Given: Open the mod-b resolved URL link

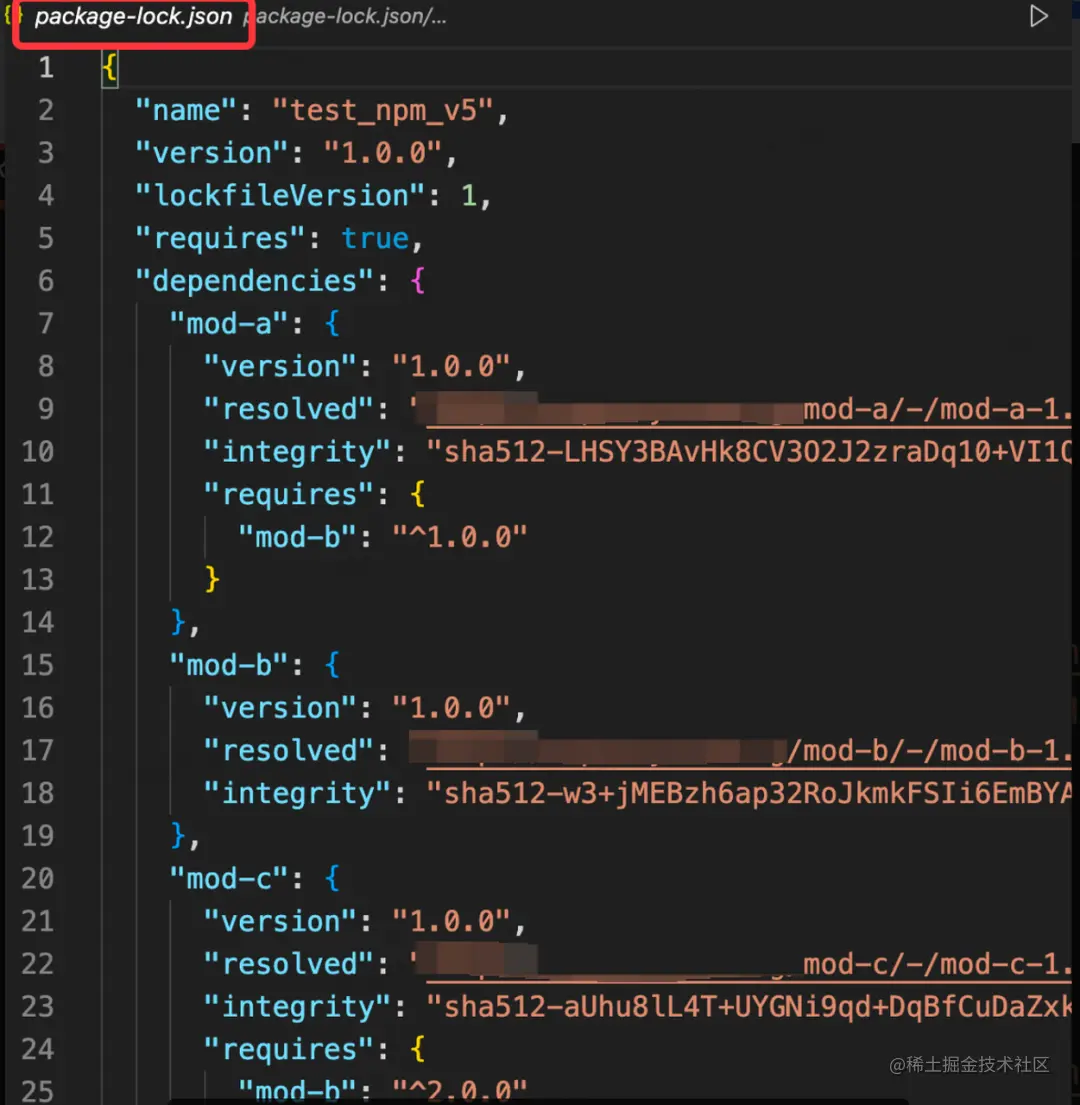Looking at the screenshot, I should [741, 751].
